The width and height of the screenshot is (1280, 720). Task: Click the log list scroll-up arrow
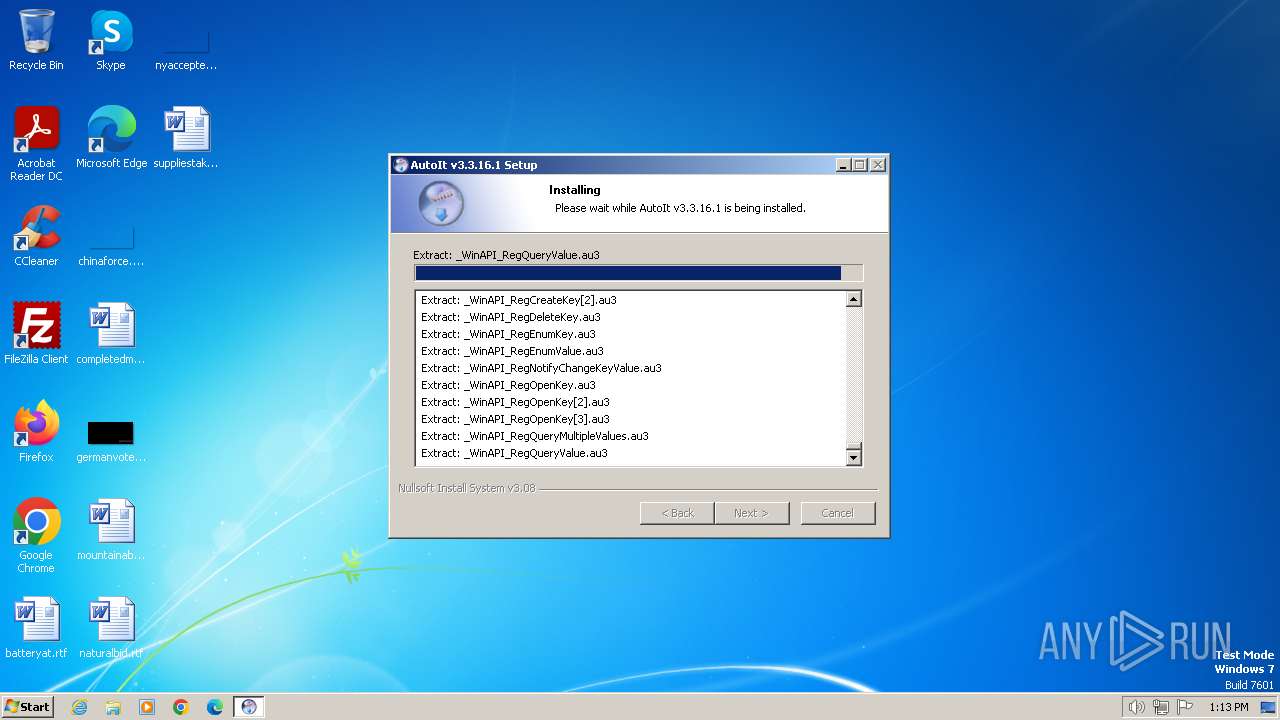854,299
